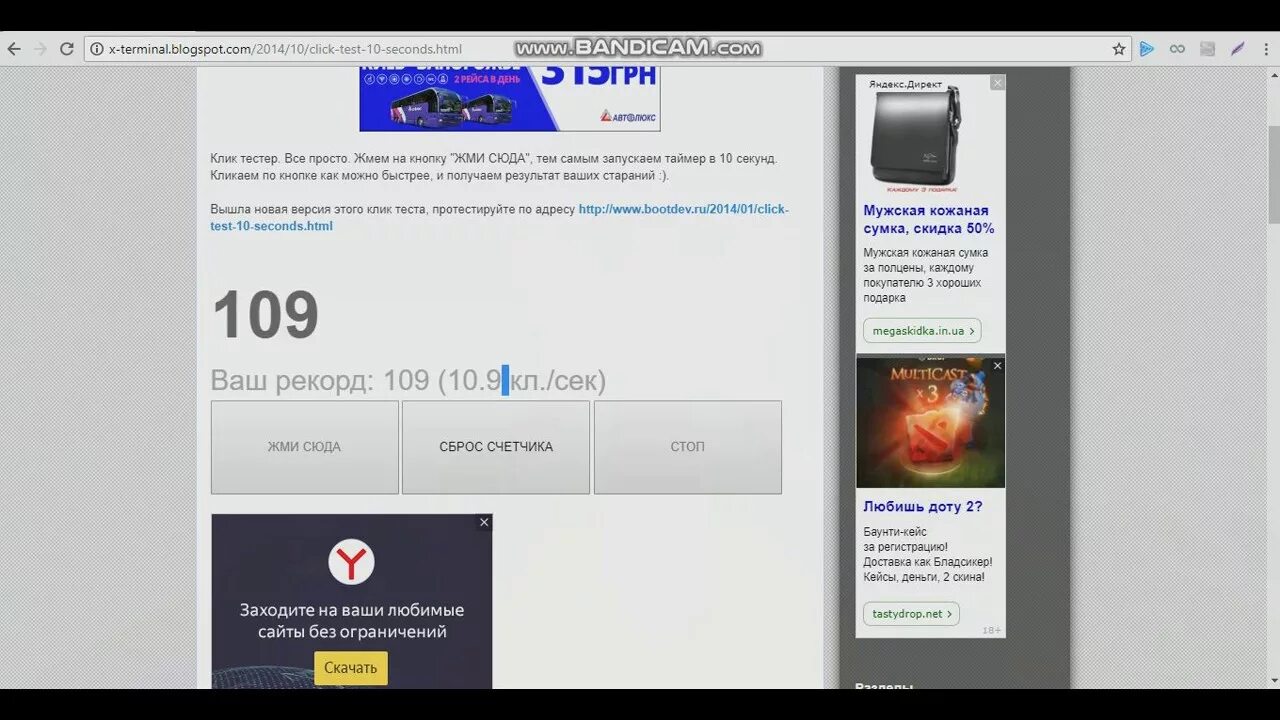
Task: Close the Multicast Dota ad
Action: click(x=997, y=366)
